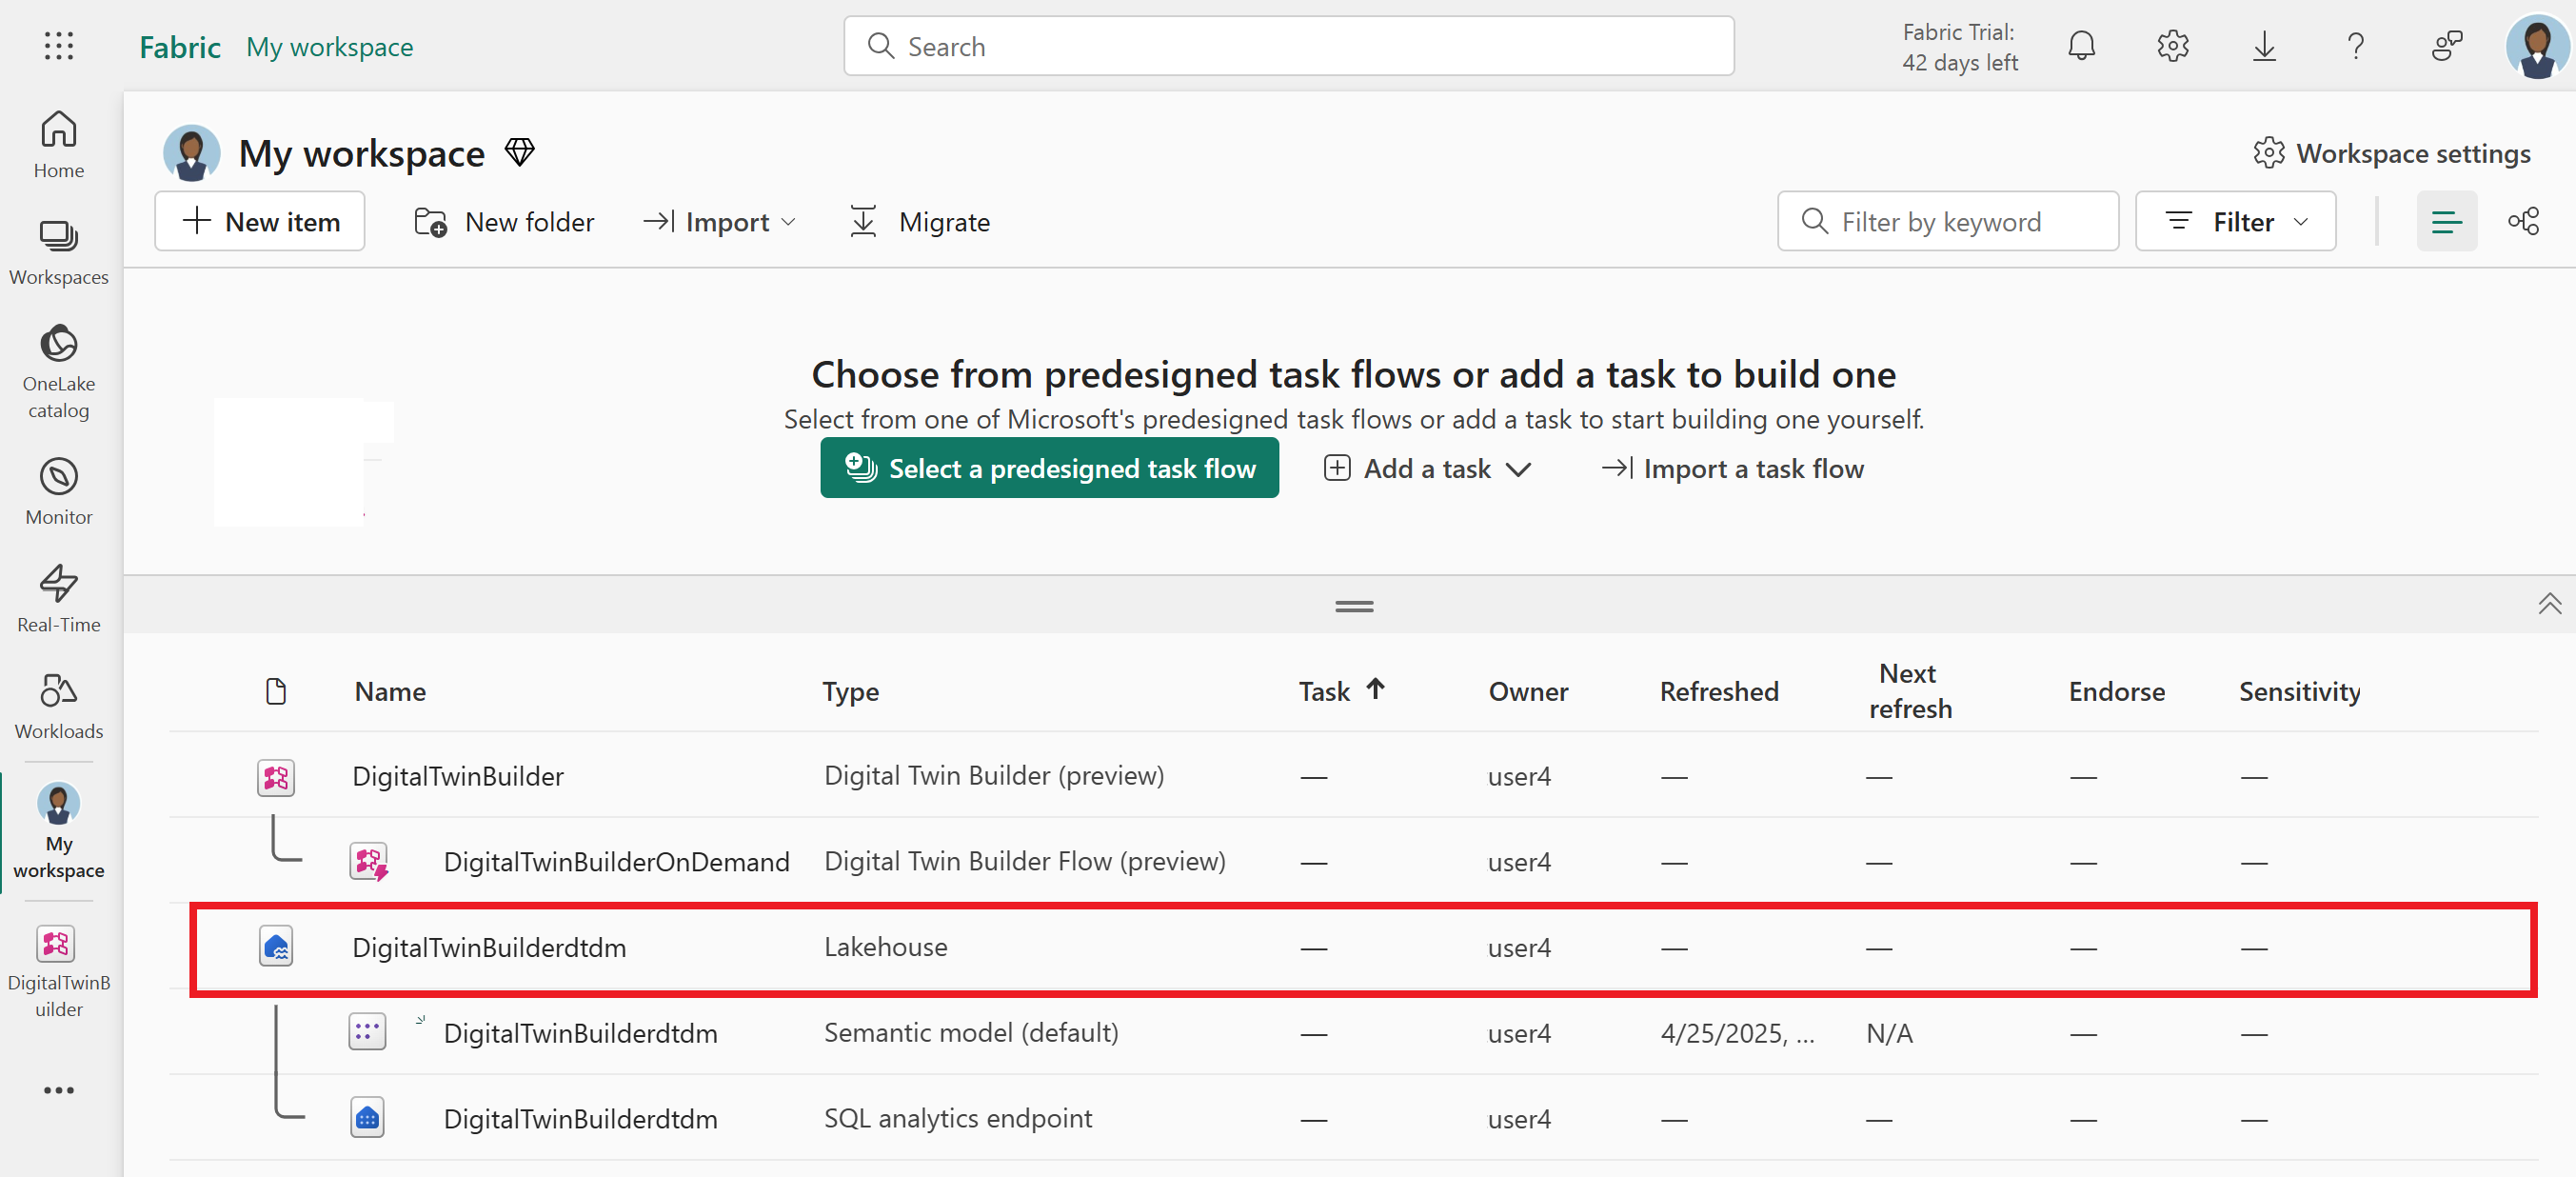2576x1177 pixels.
Task: Open the Help question mark
Action: pos(2356,45)
